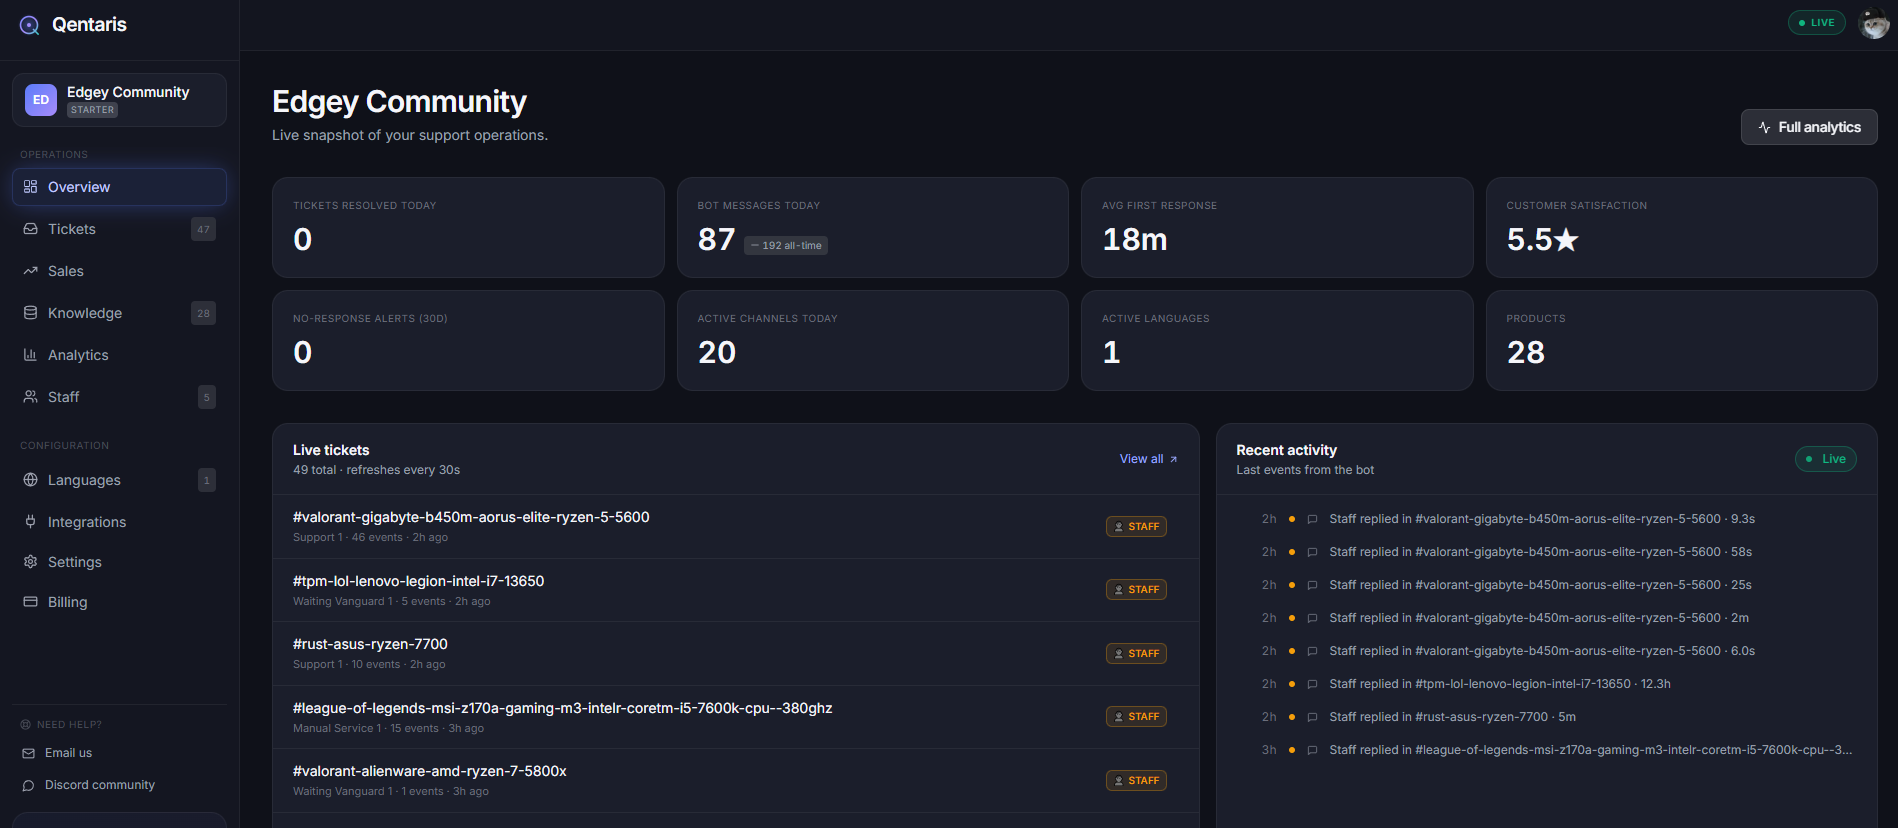Click "Waiting Vanguard 1 · 5 events · 2h ago"
Viewport: 1898px width, 828px height.
click(x=392, y=602)
